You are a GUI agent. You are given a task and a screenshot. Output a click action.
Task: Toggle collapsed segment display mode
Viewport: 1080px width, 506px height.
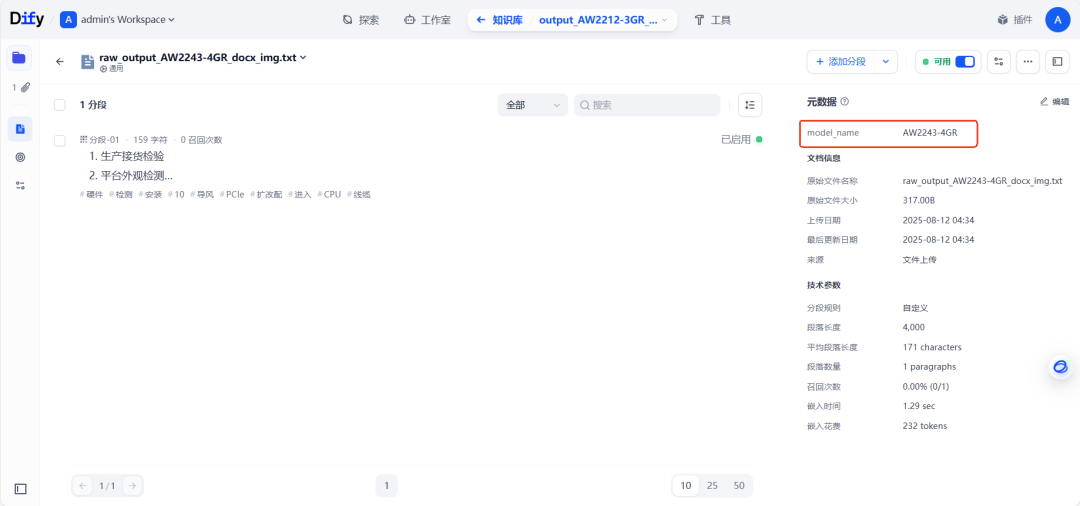click(750, 105)
